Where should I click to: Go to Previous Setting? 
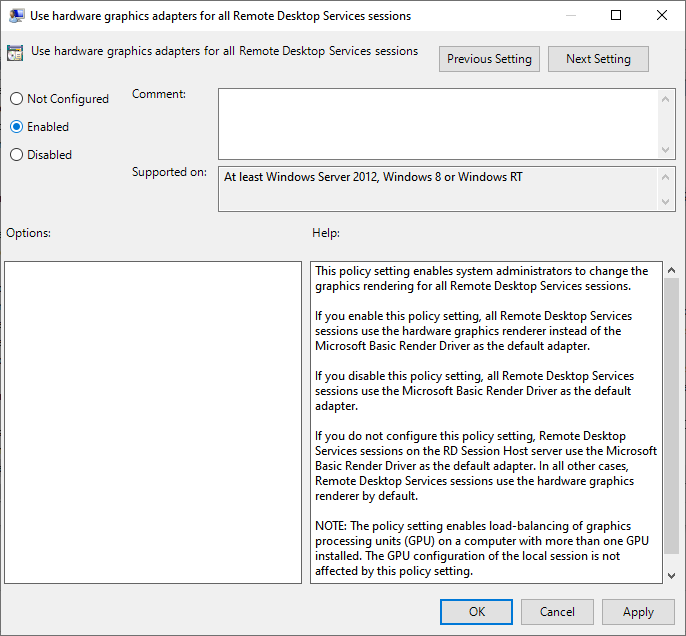point(489,59)
